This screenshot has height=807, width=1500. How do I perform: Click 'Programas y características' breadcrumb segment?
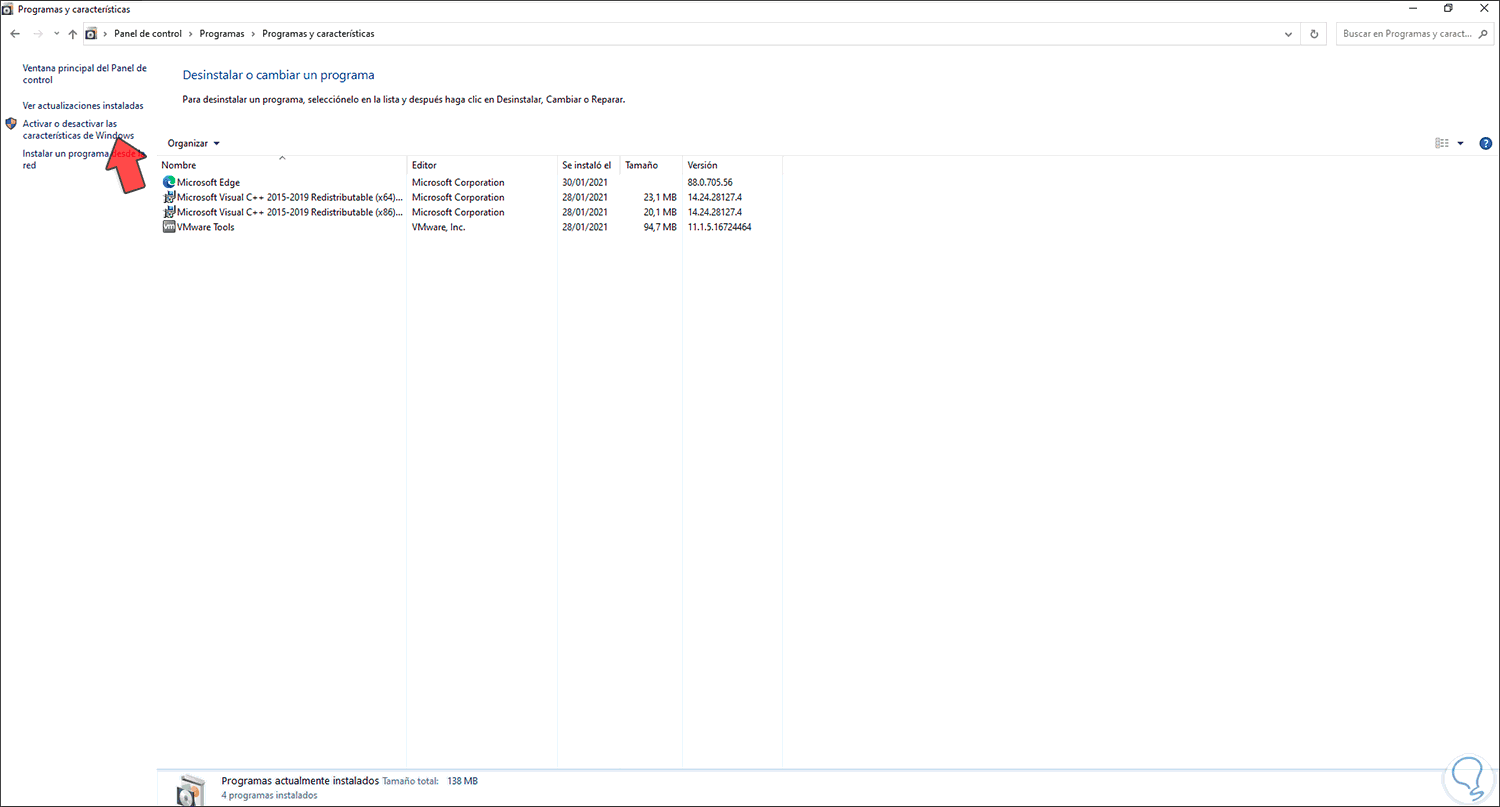[318, 34]
